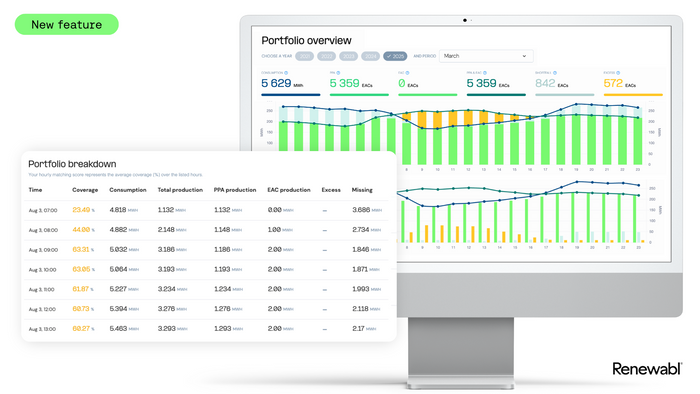
Task: Select the Aug 3, 12:00 row time
Action: 42,309
